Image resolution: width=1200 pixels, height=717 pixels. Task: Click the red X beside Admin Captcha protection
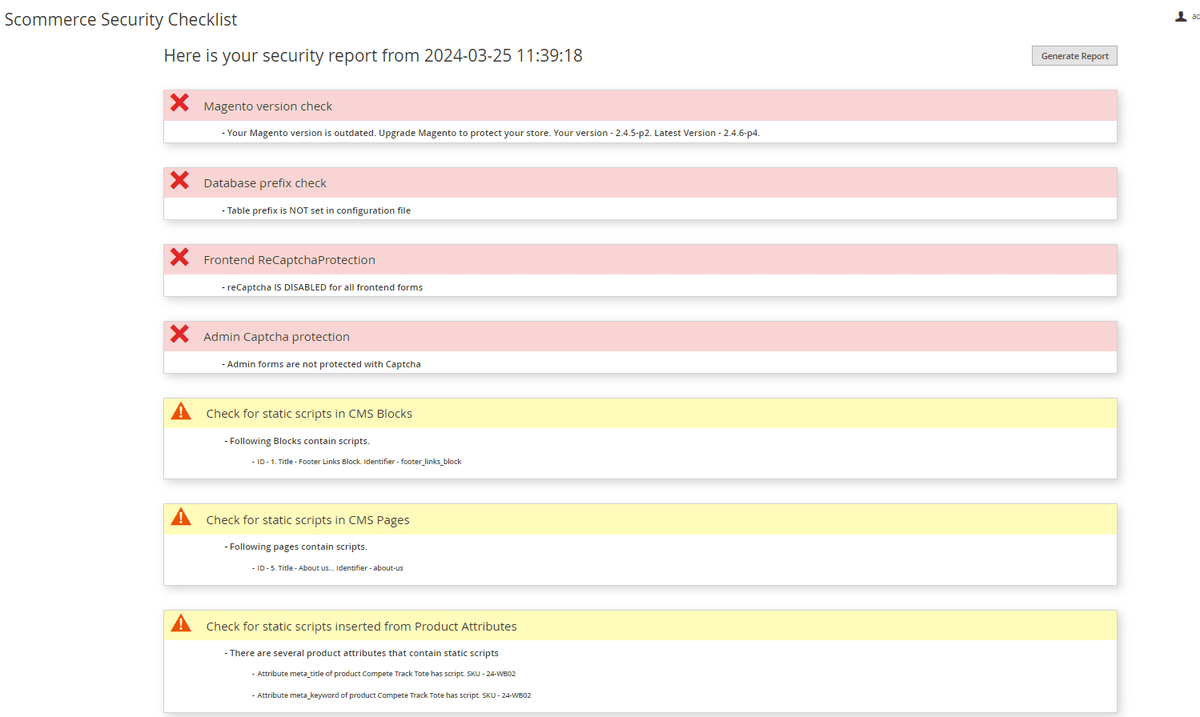click(180, 334)
